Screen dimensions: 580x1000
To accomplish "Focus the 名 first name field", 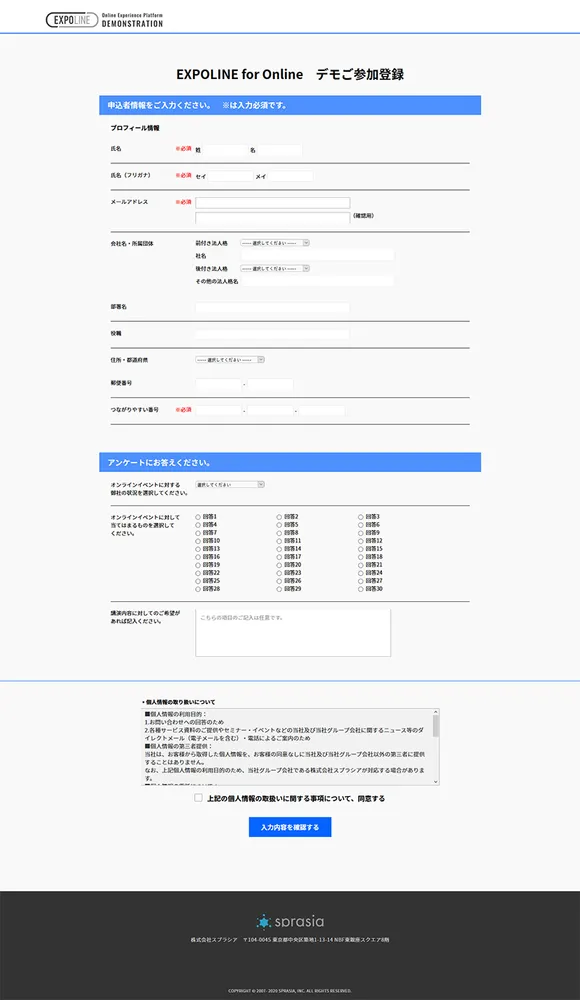I will coord(279,150).
